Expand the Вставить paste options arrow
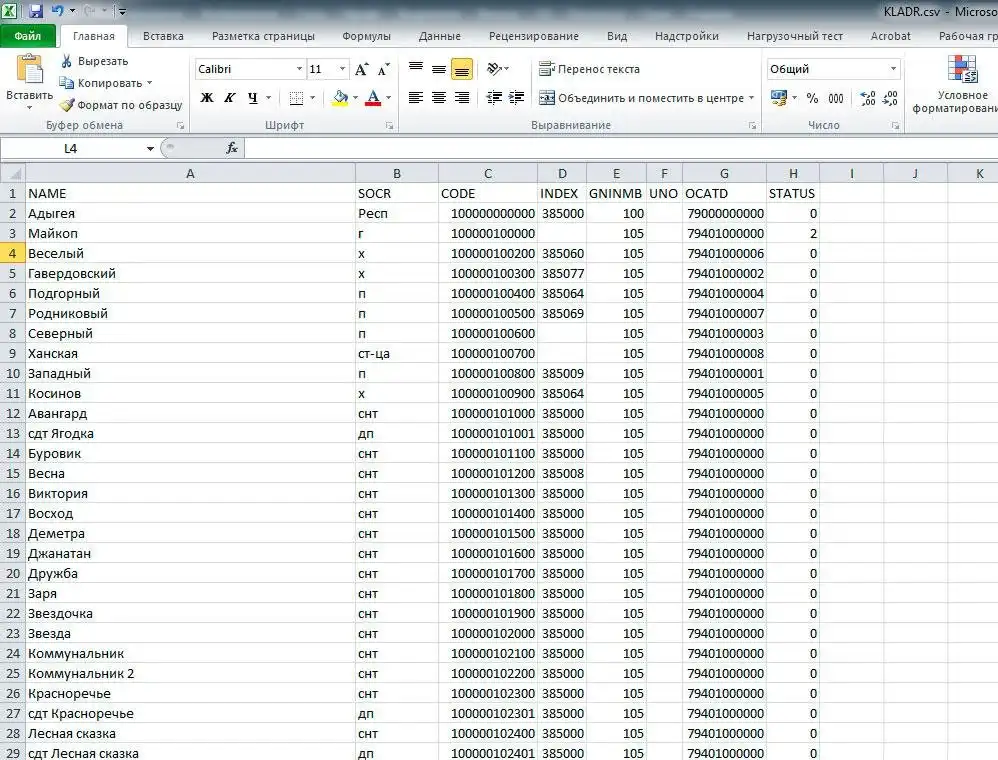The height and width of the screenshot is (760, 998). 29,108
